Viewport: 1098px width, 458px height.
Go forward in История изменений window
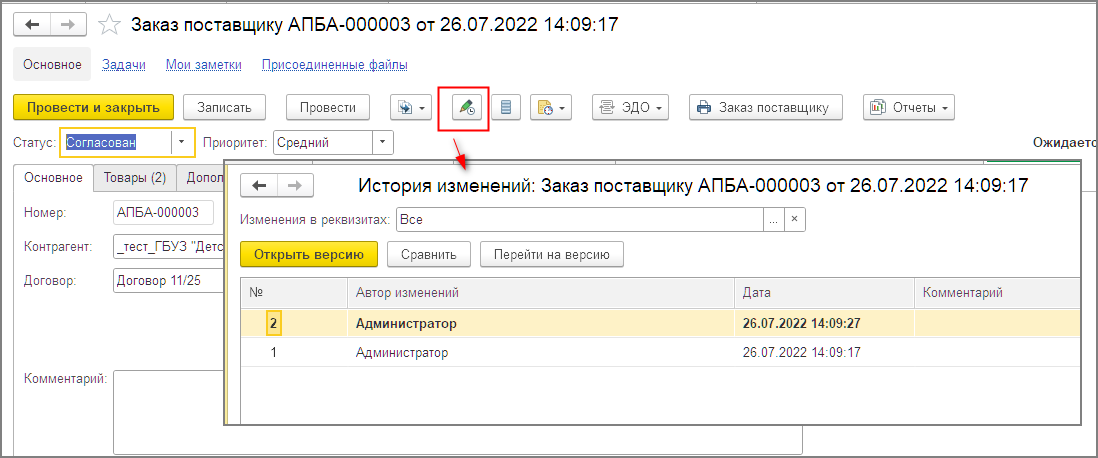(296, 186)
